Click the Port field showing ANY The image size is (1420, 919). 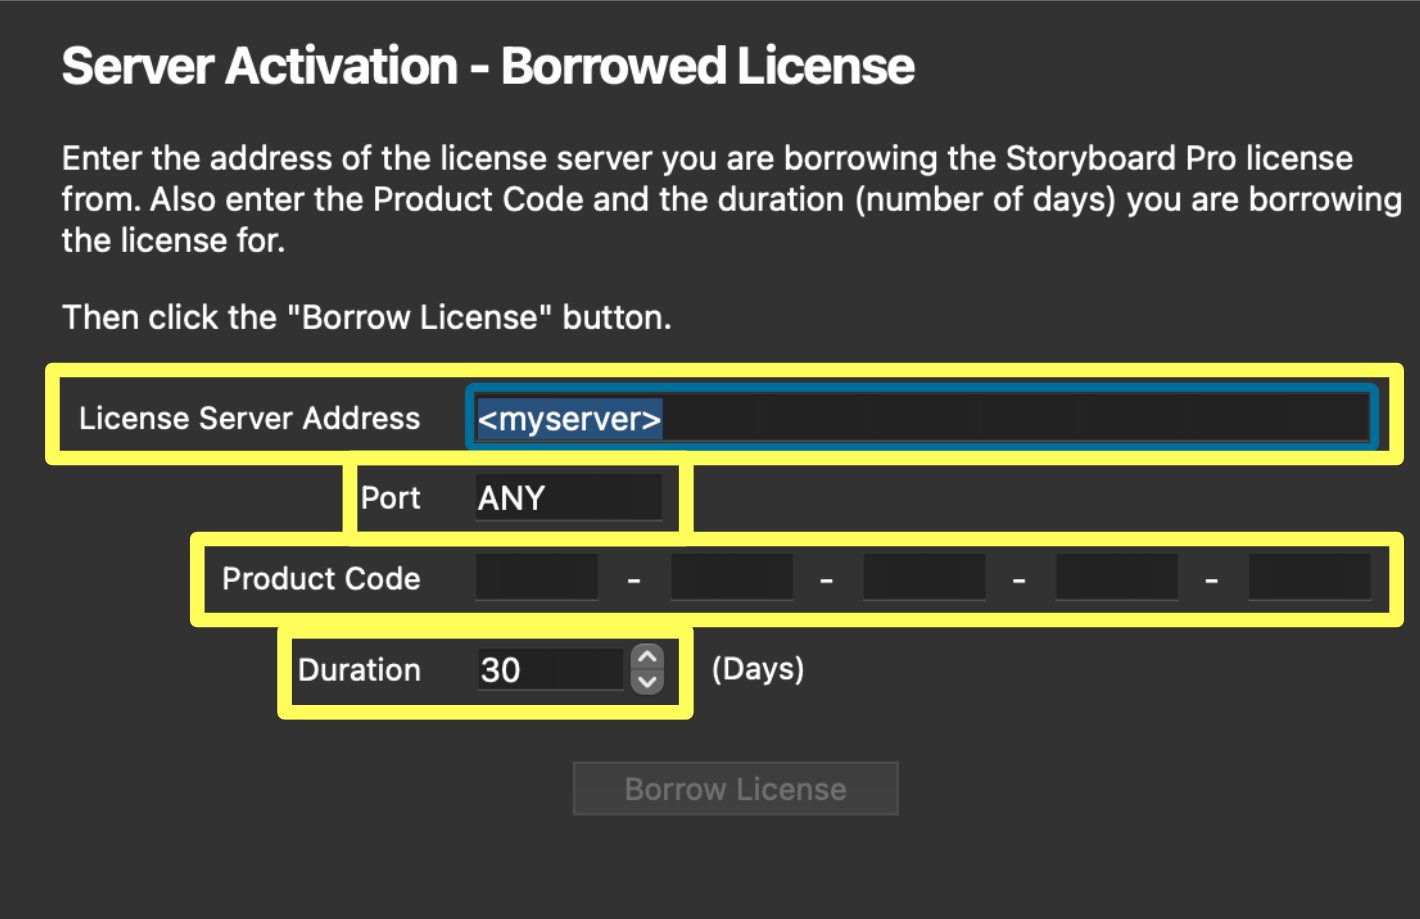(567, 498)
